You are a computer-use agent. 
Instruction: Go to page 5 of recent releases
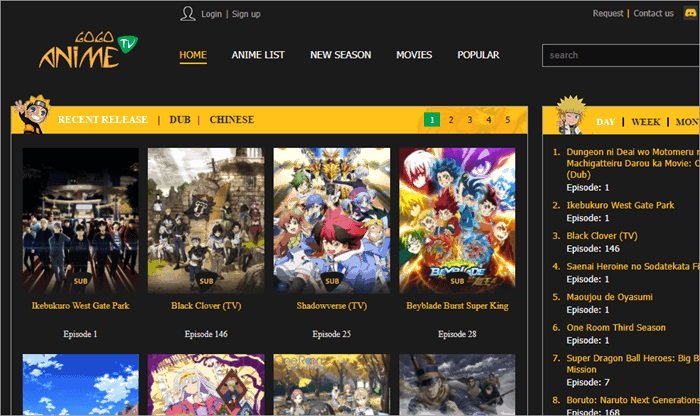pos(508,120)
